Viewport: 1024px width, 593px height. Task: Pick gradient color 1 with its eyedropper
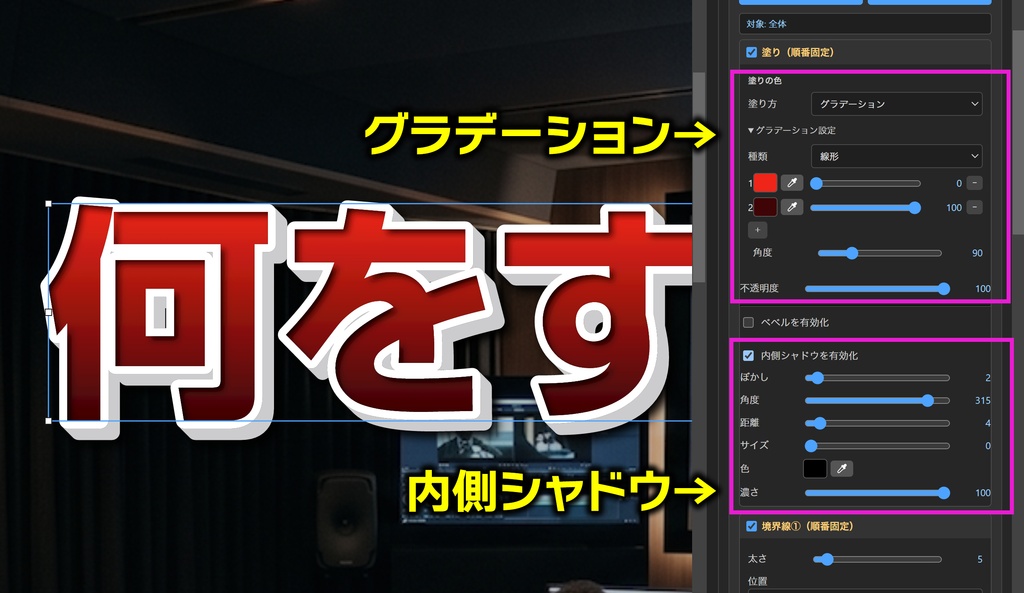792,183
